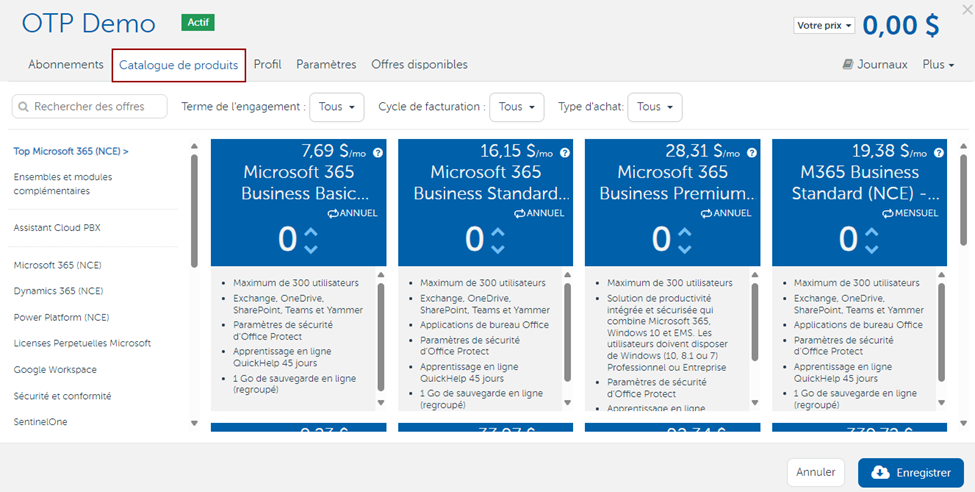Open help icon on M365 Business Standard (NCE) card
The height and width of the screenshot is (492, 975).
[x=939, y=153]
